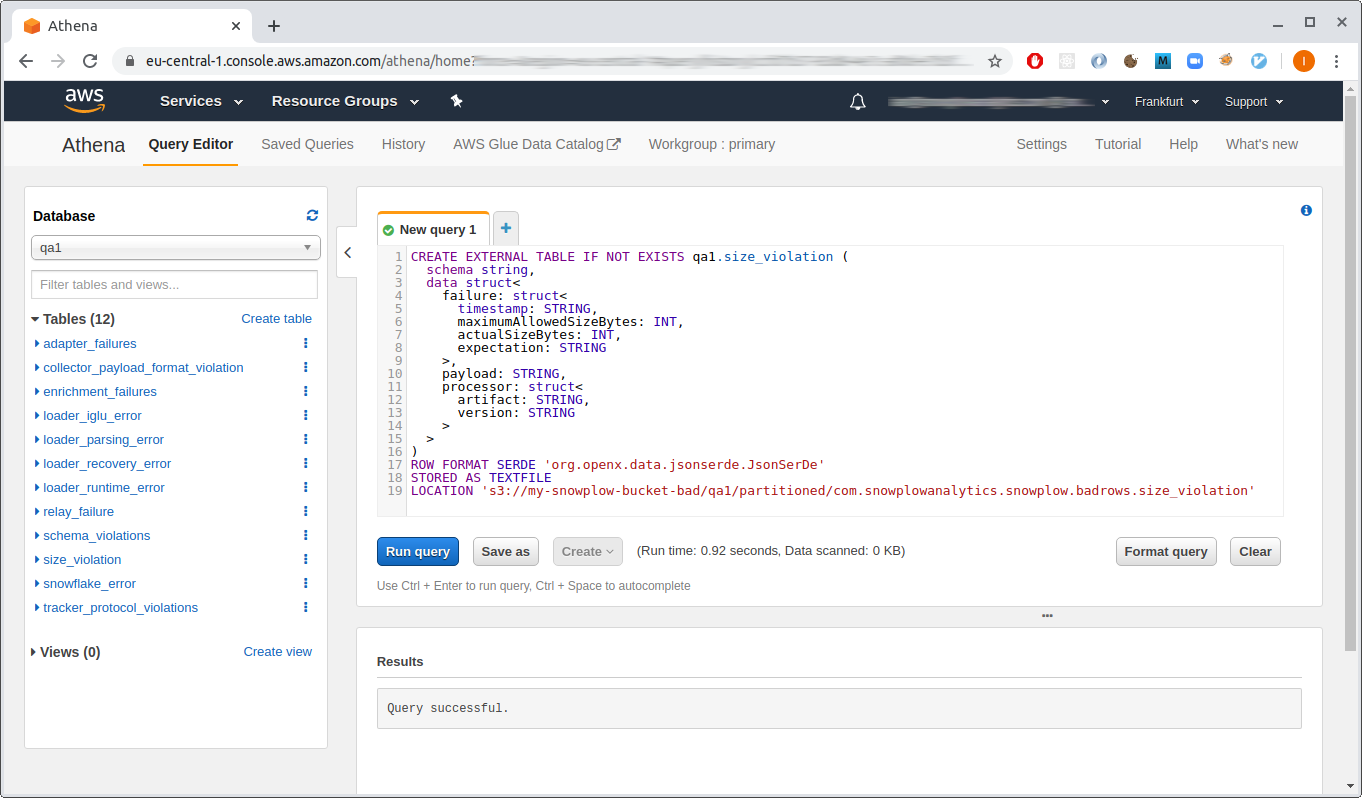Refresh the database list icon
Viewport: 1362px width, 798px height.
tap(312, 215)
